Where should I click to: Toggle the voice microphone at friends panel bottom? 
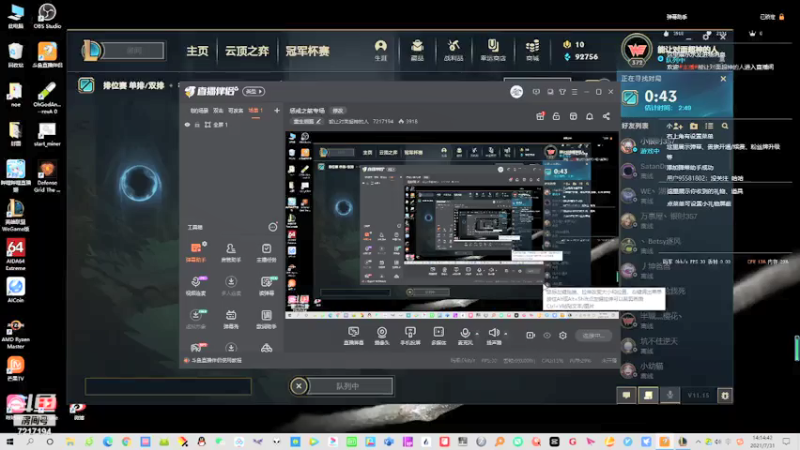[670, 395]
